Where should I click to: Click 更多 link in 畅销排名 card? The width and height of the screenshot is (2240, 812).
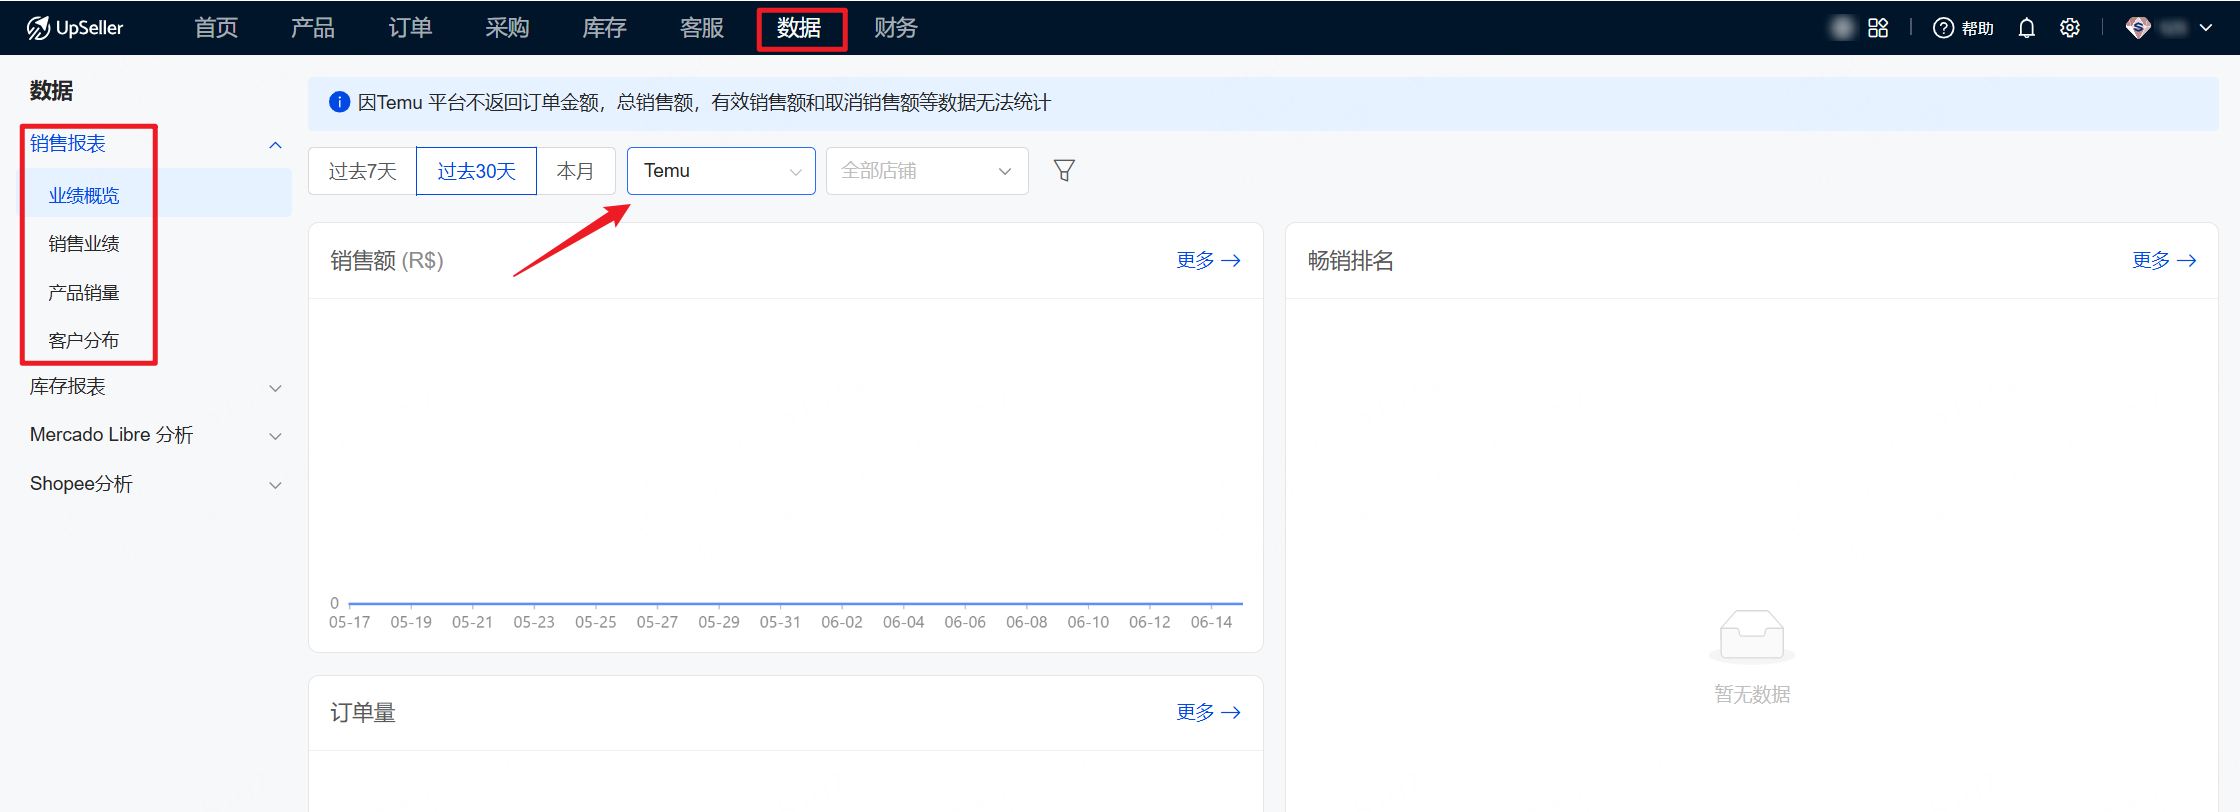coord(2164,260)
